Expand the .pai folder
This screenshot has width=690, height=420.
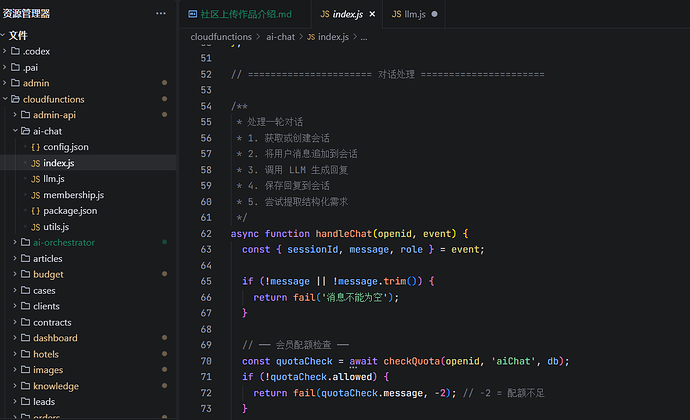[4, 67]
